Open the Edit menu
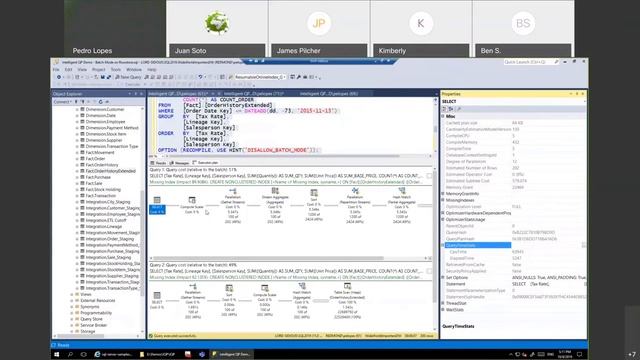640x360 pixels. click(69, 70)
